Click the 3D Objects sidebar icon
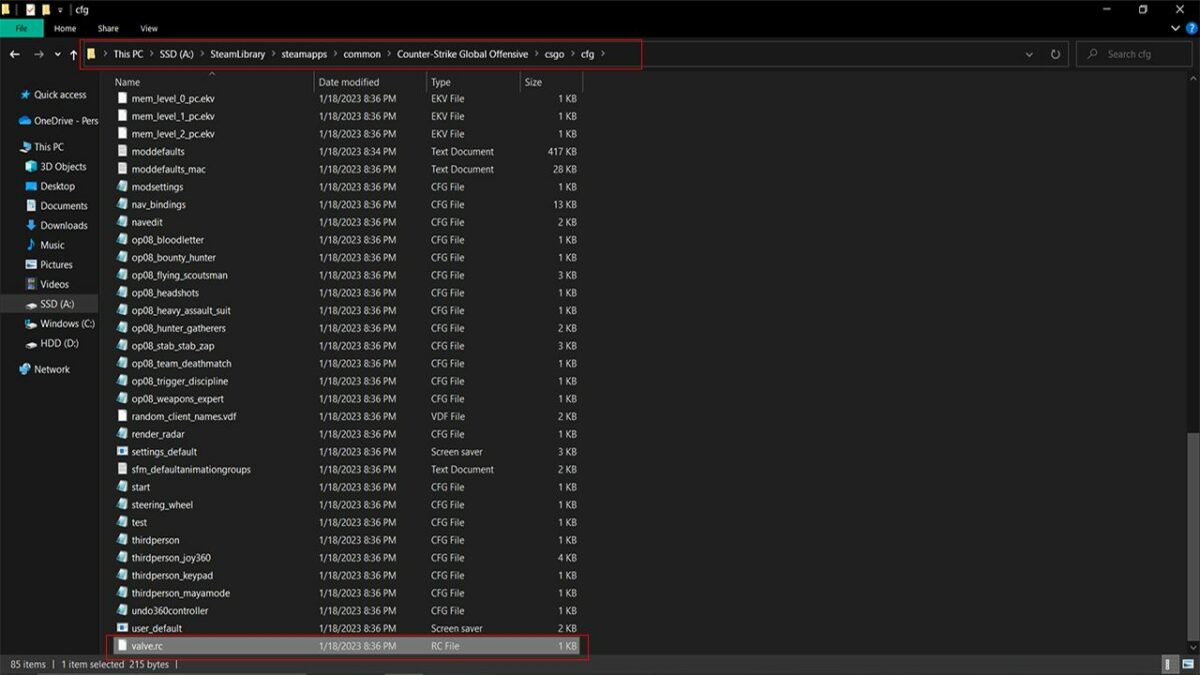 tap(30, 167)
